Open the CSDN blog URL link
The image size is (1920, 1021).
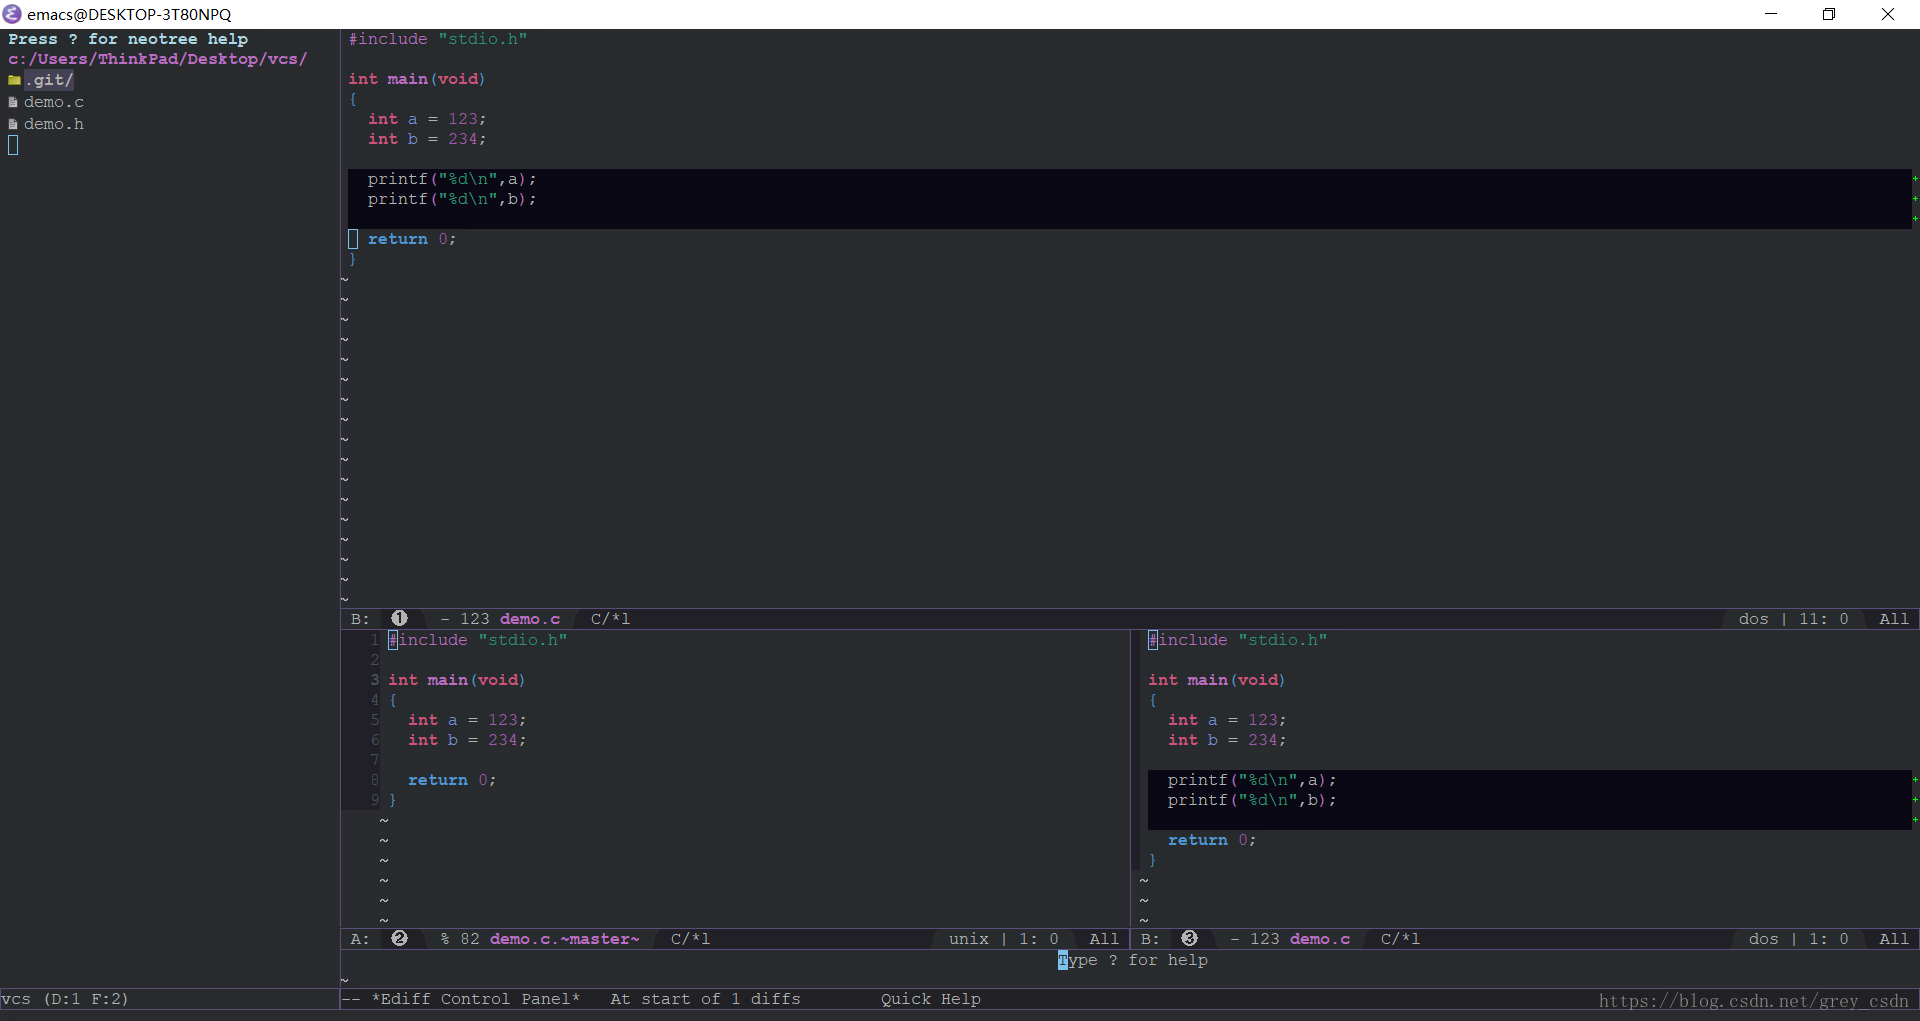point(1755,1000)
